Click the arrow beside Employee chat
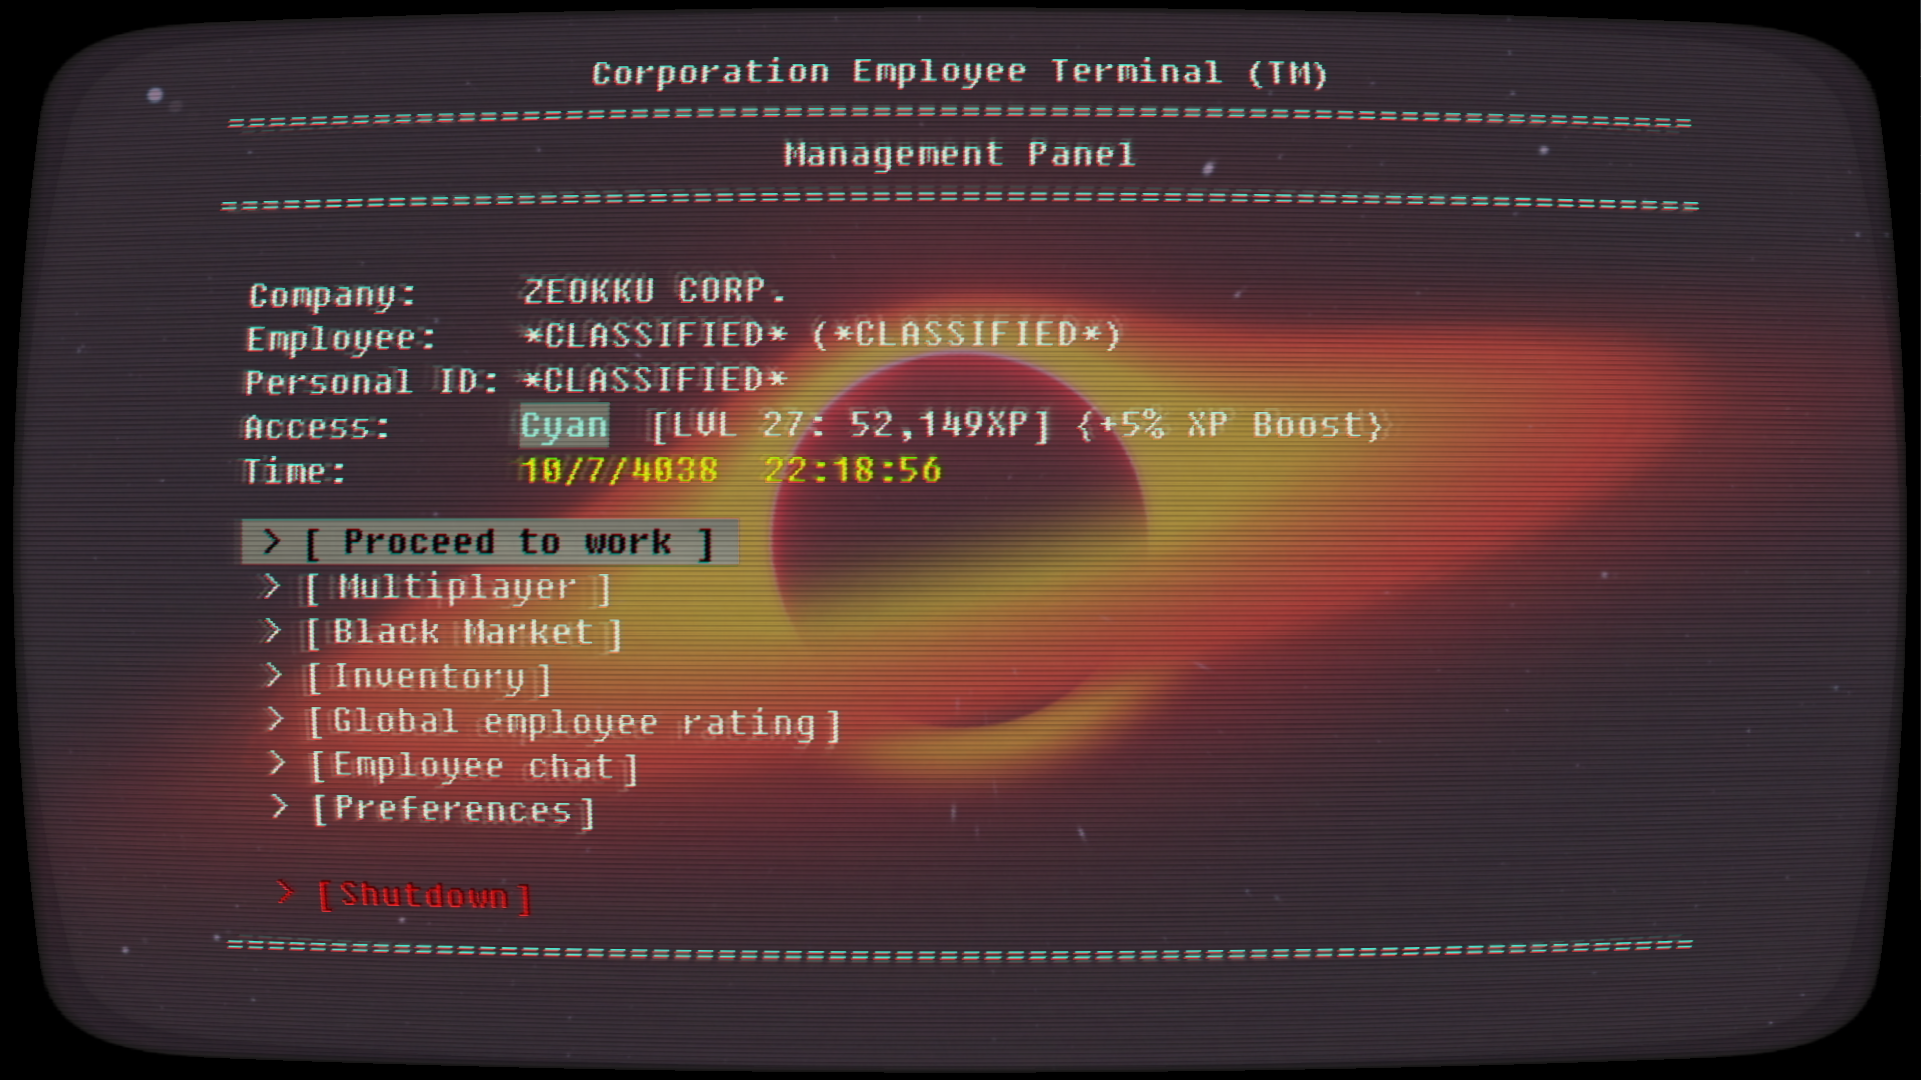This screenshot has height=1080, width=1921. pyautogui.click(x=277, y=764)
